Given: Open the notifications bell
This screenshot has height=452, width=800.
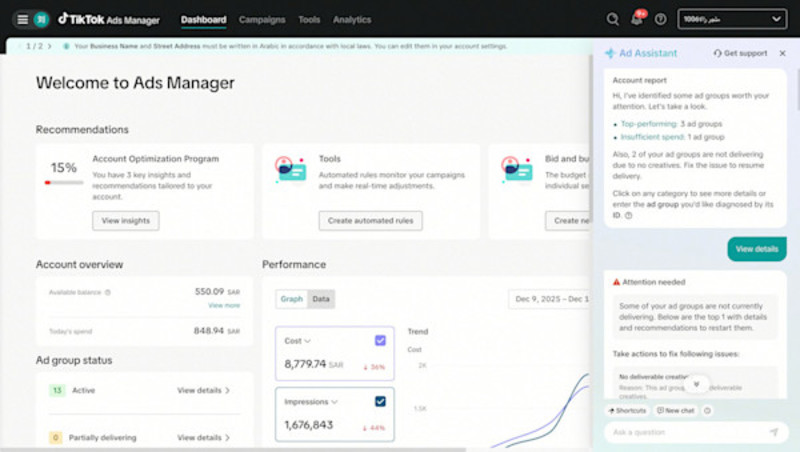Looking at the screenshot, I should (x=638, y=19).
